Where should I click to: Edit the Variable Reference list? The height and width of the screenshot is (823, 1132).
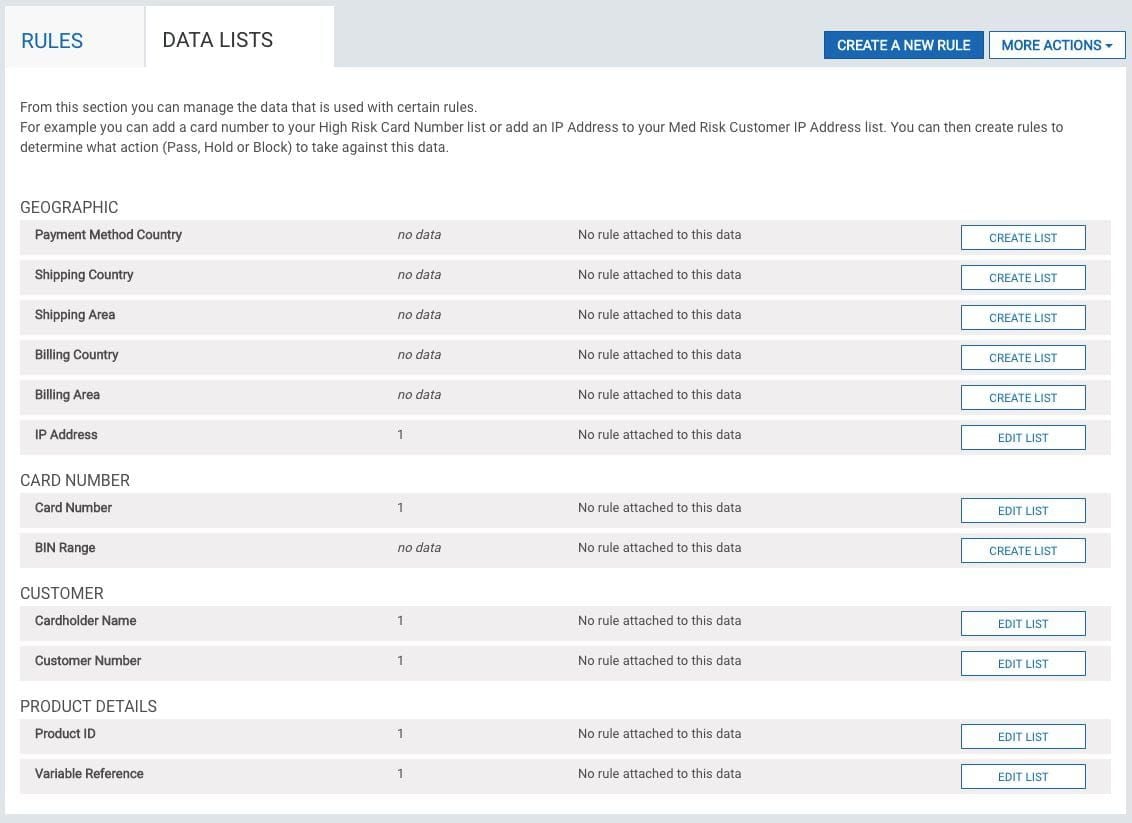click(x=1022, y=777)
